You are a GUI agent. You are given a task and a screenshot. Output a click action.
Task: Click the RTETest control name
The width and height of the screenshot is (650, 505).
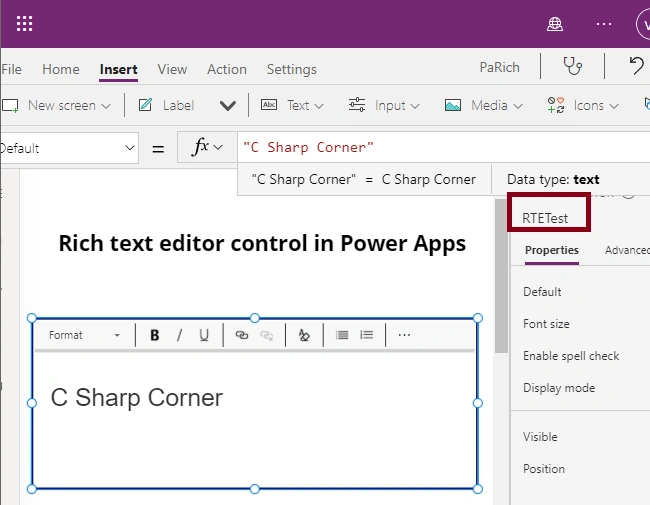(545, 218)
